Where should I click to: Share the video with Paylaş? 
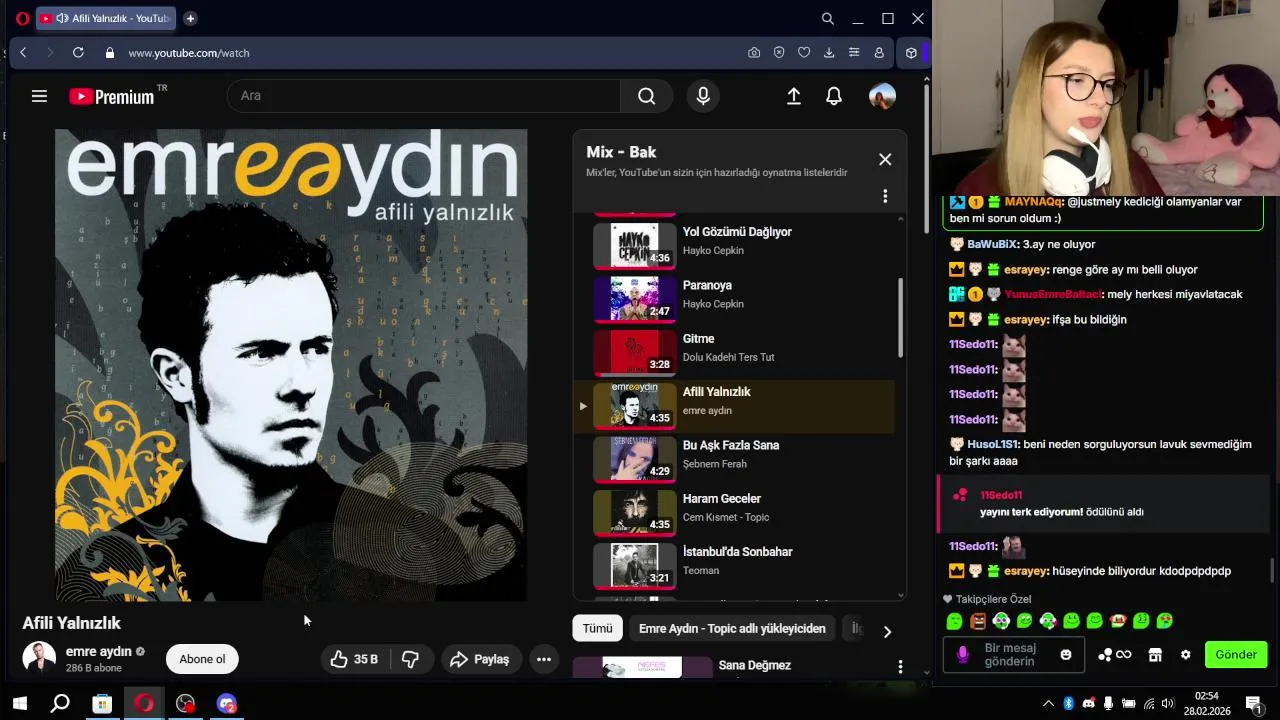480,659
